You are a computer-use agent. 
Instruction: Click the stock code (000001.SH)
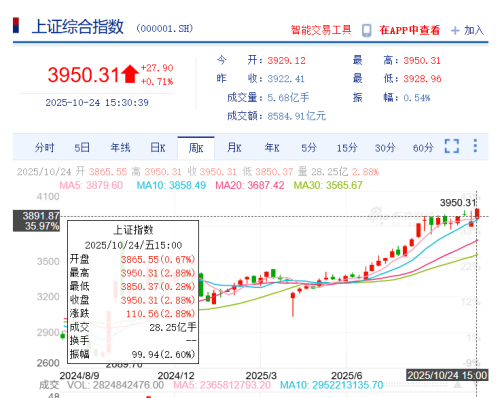pos(164,28)
